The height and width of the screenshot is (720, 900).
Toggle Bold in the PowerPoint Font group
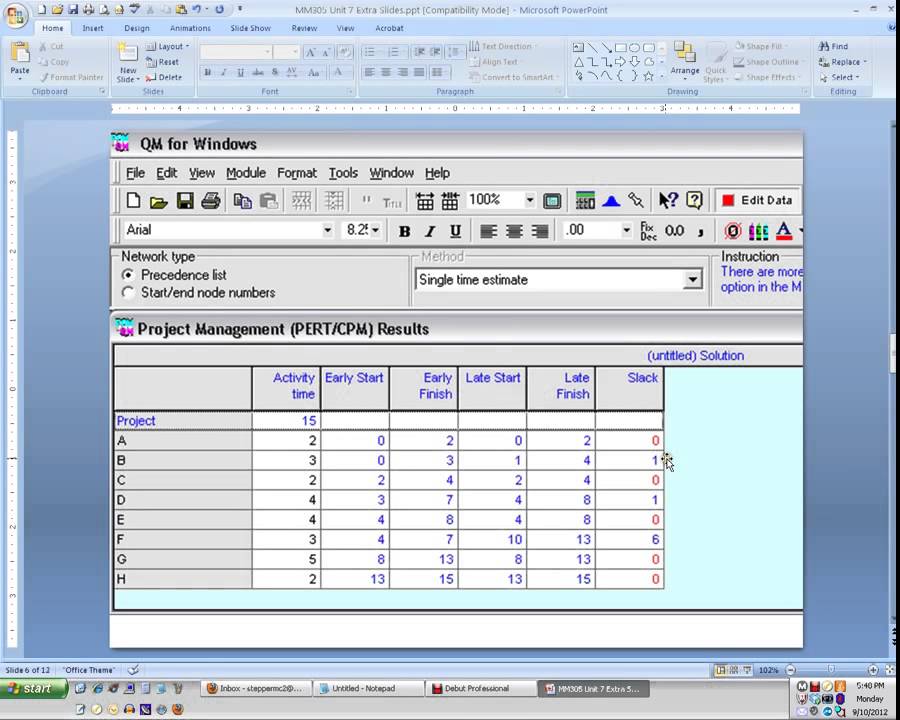pyautogui.click(x=208, y=72)
